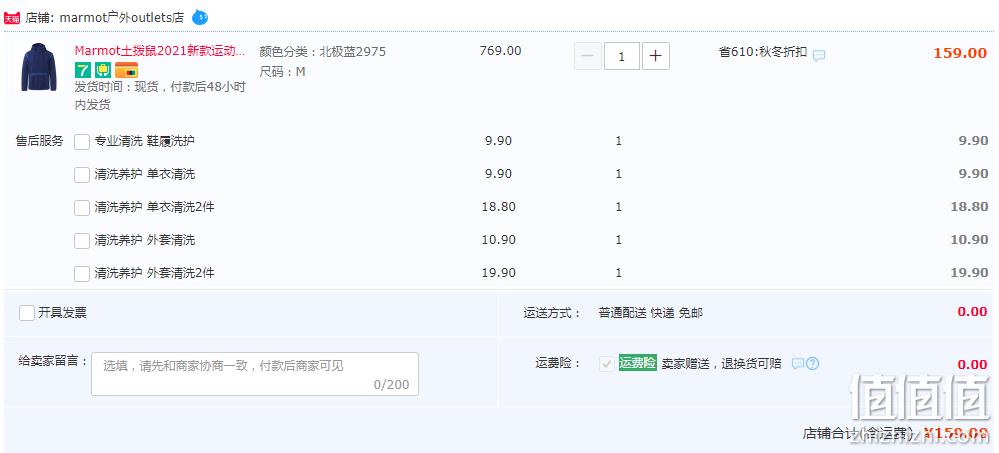Viewport: 999px width, 453px height.
Task: Click the orange 159.00 item subtotal
Action: 960,53
